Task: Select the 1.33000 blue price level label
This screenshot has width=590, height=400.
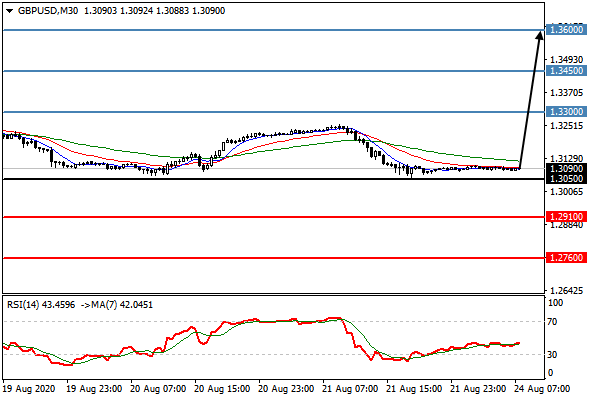Action: (x=566, y=112)
